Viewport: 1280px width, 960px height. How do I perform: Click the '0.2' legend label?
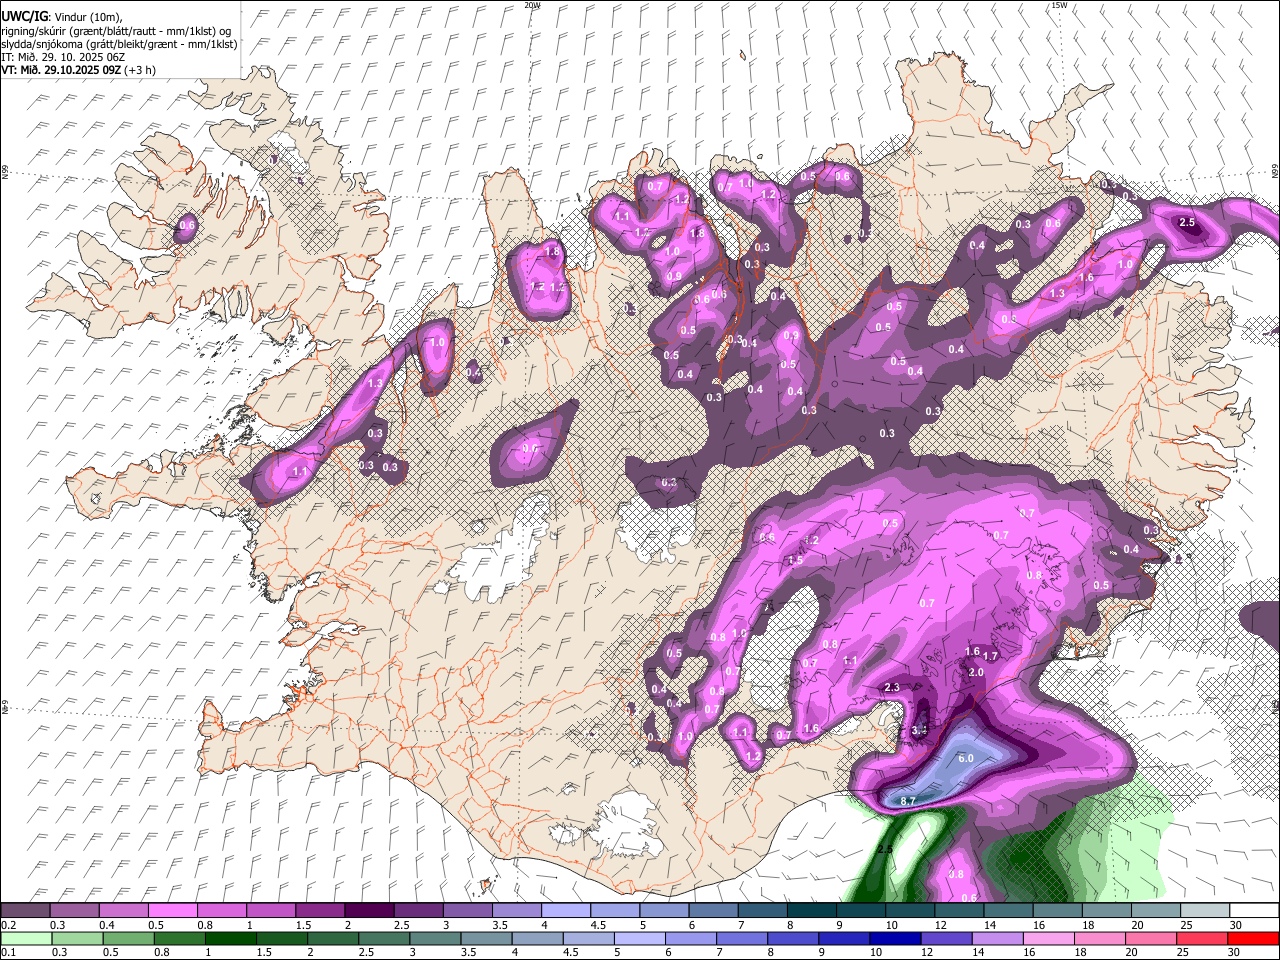pos(8,925)
